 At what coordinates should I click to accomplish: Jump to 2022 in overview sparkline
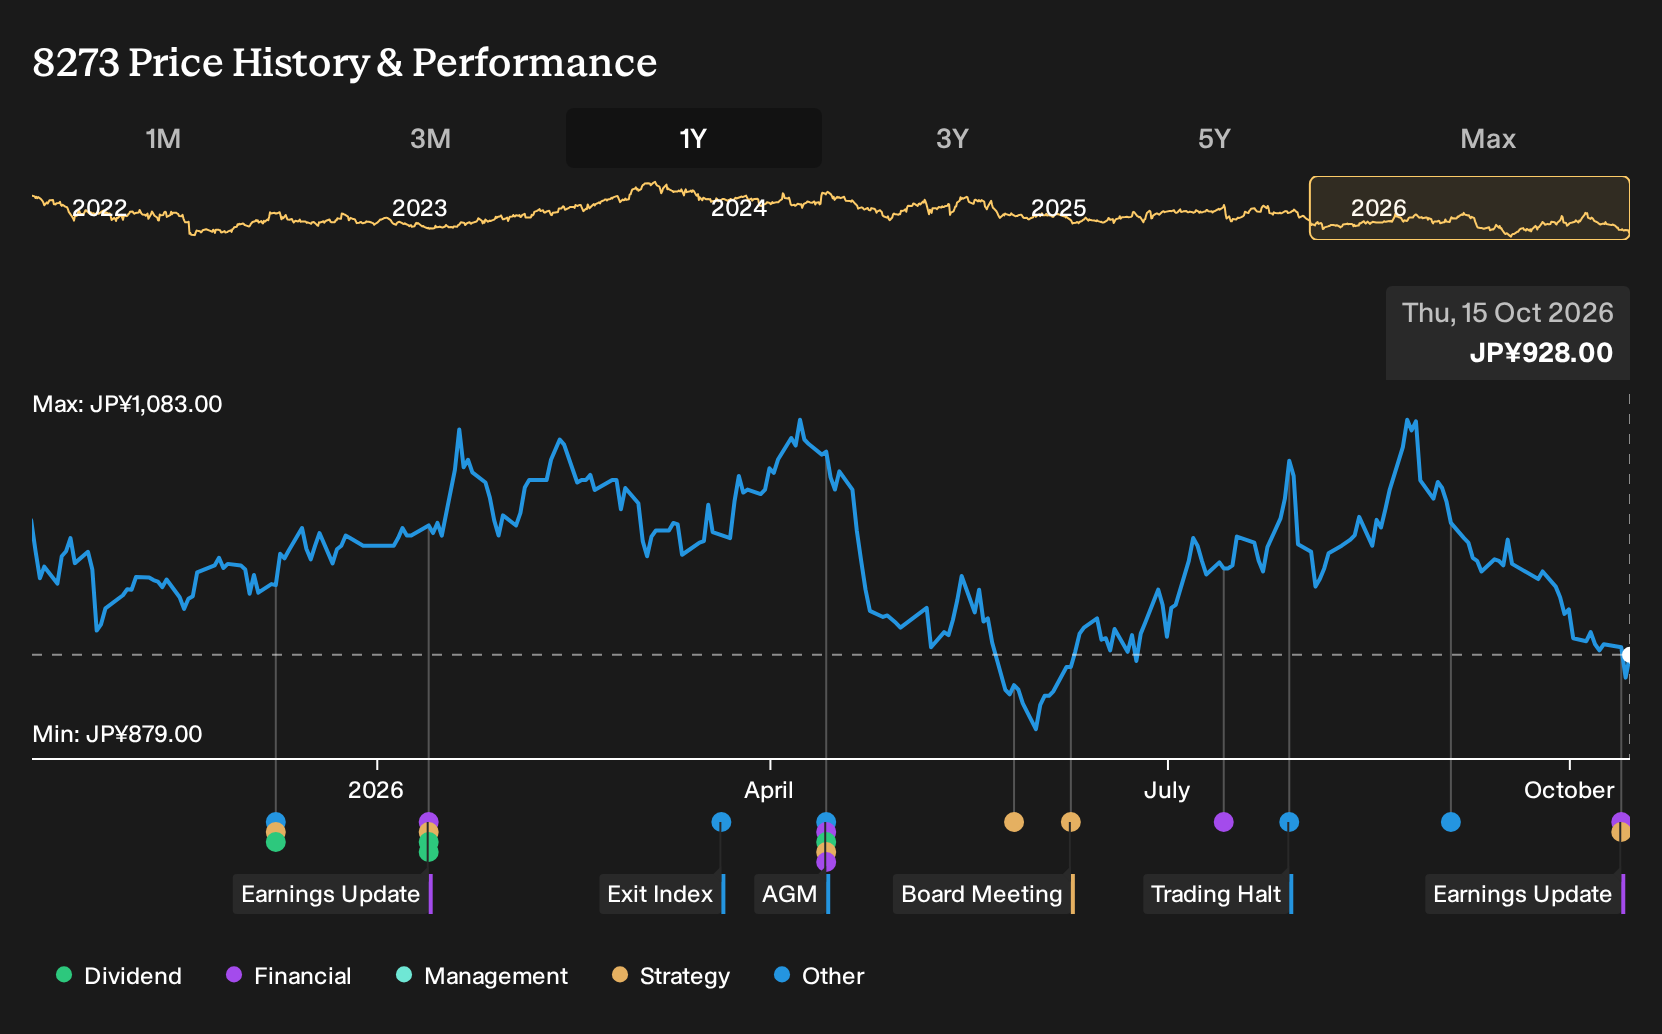point(100,208)
